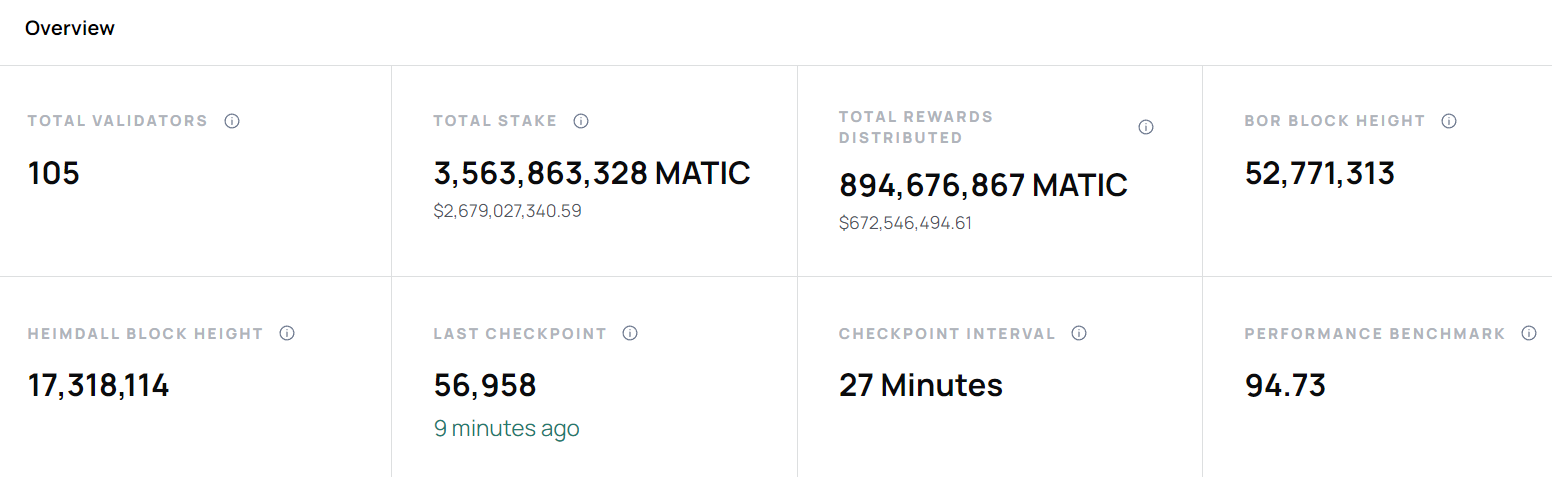Viewport: 1552px width, 477px height.
Task: Click the 94.73 performance benchmark value
Action: pos(1286,385)
